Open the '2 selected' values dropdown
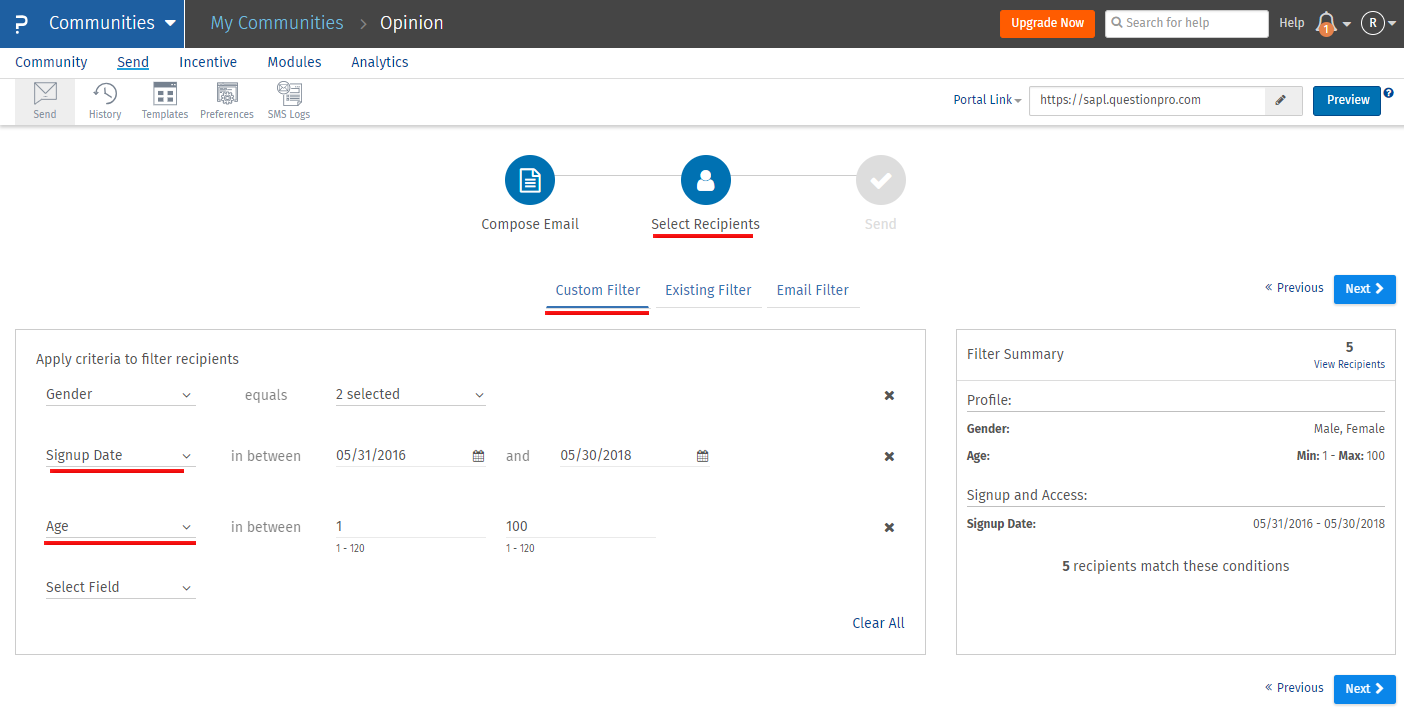The height and width of the screenshot is (726, 1404). tap(410, 395)
